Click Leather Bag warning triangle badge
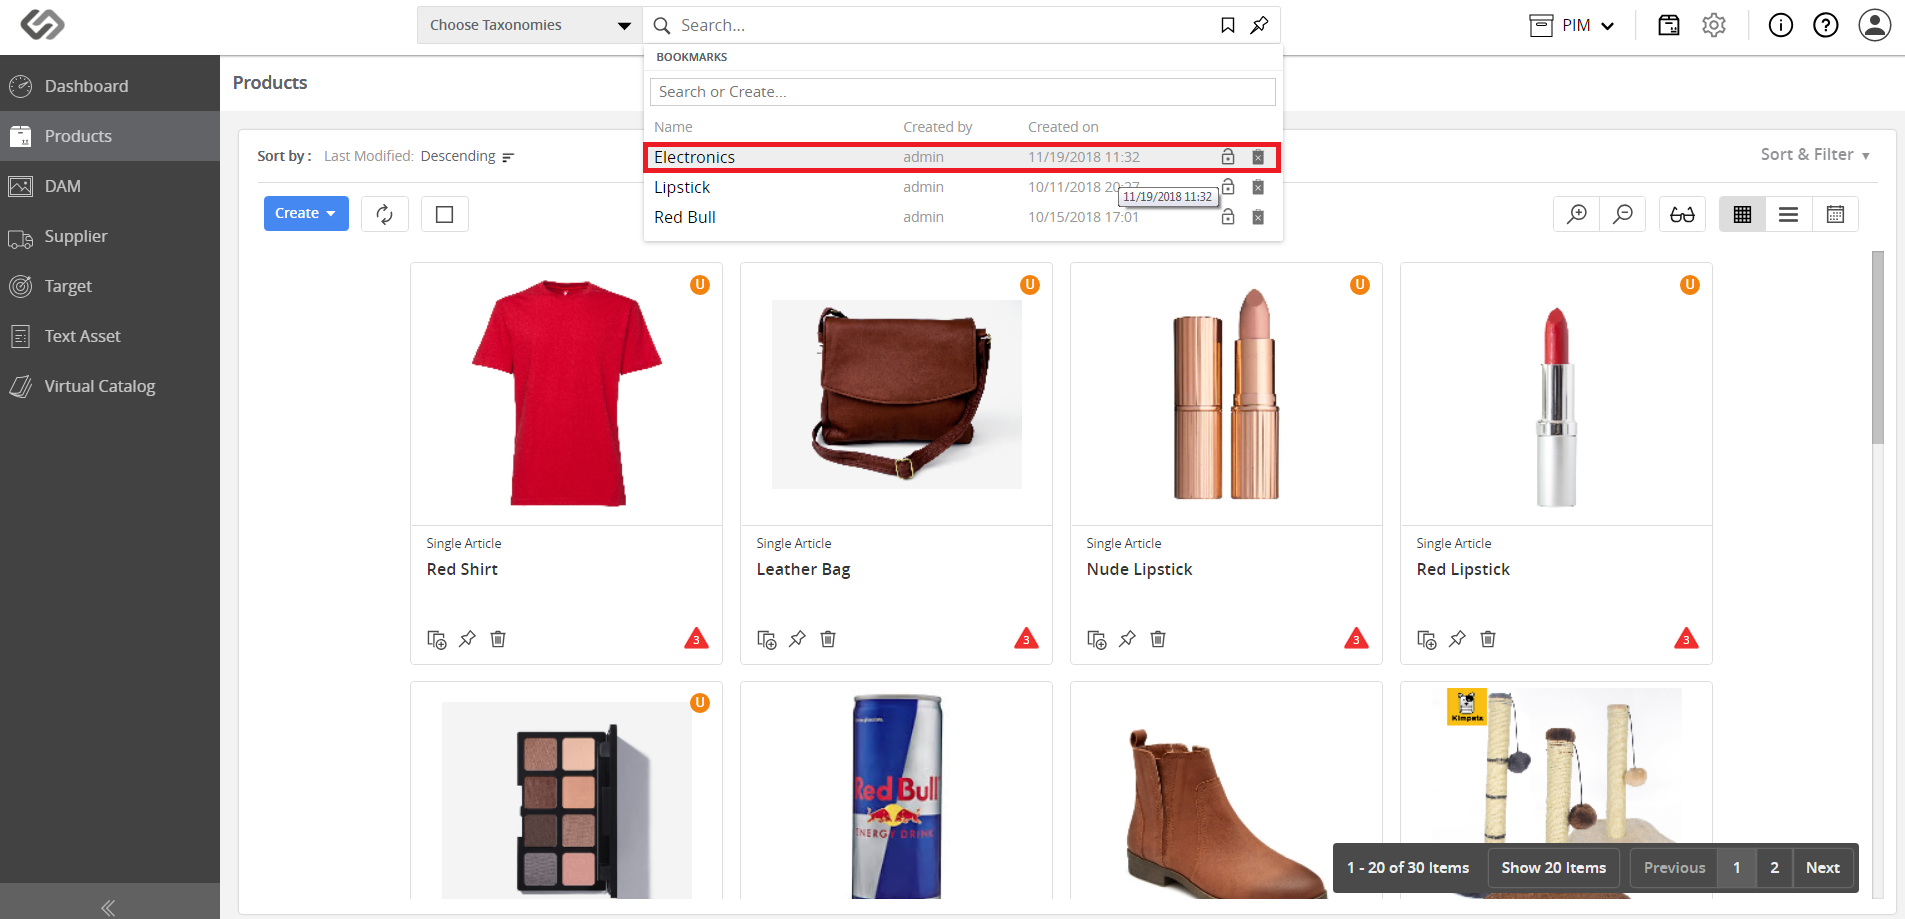This screenshot has height=919, width=1905. pos(1026,638)
